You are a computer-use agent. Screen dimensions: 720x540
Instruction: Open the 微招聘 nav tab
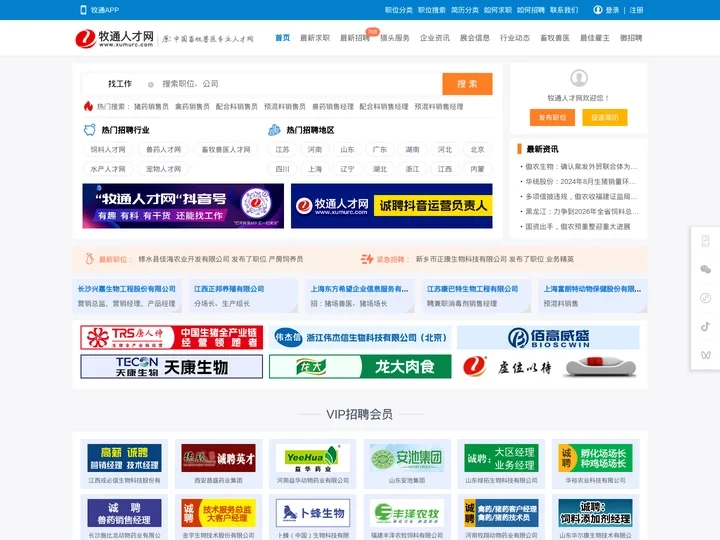pos(631,38)
